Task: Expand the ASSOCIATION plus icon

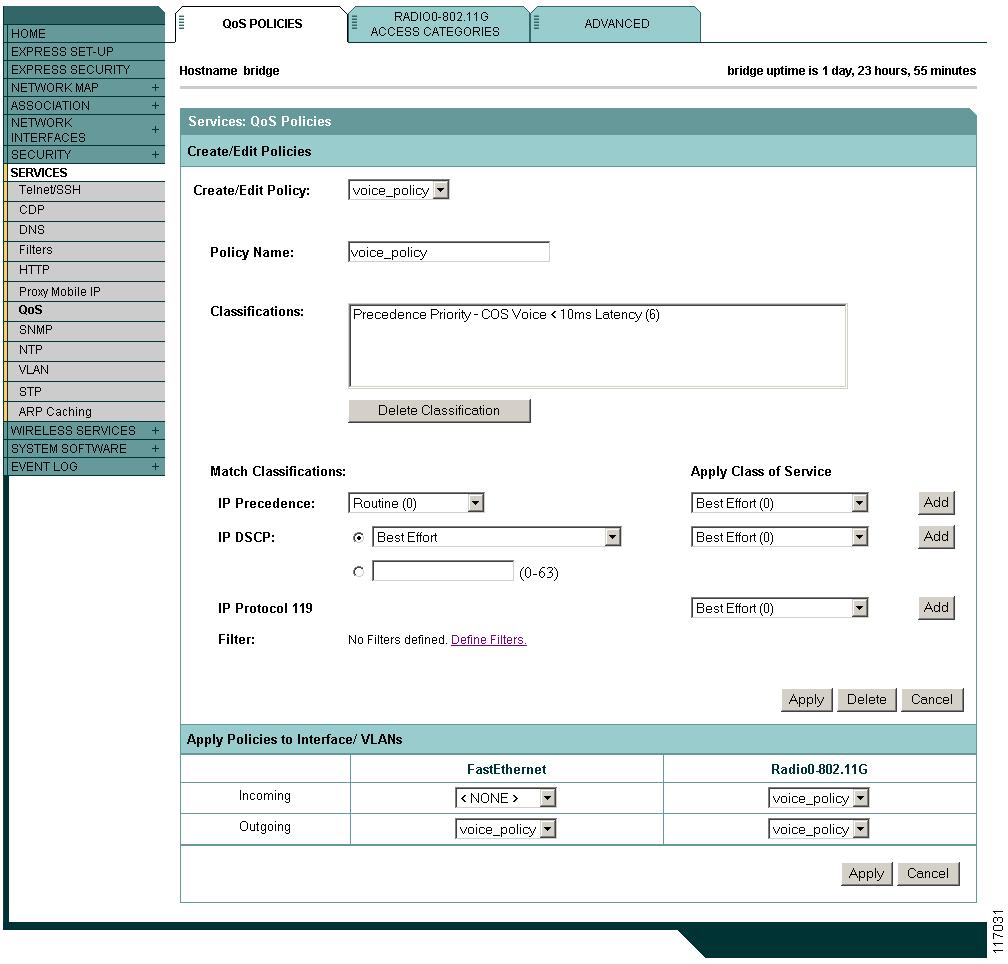Action: [155, 105]
